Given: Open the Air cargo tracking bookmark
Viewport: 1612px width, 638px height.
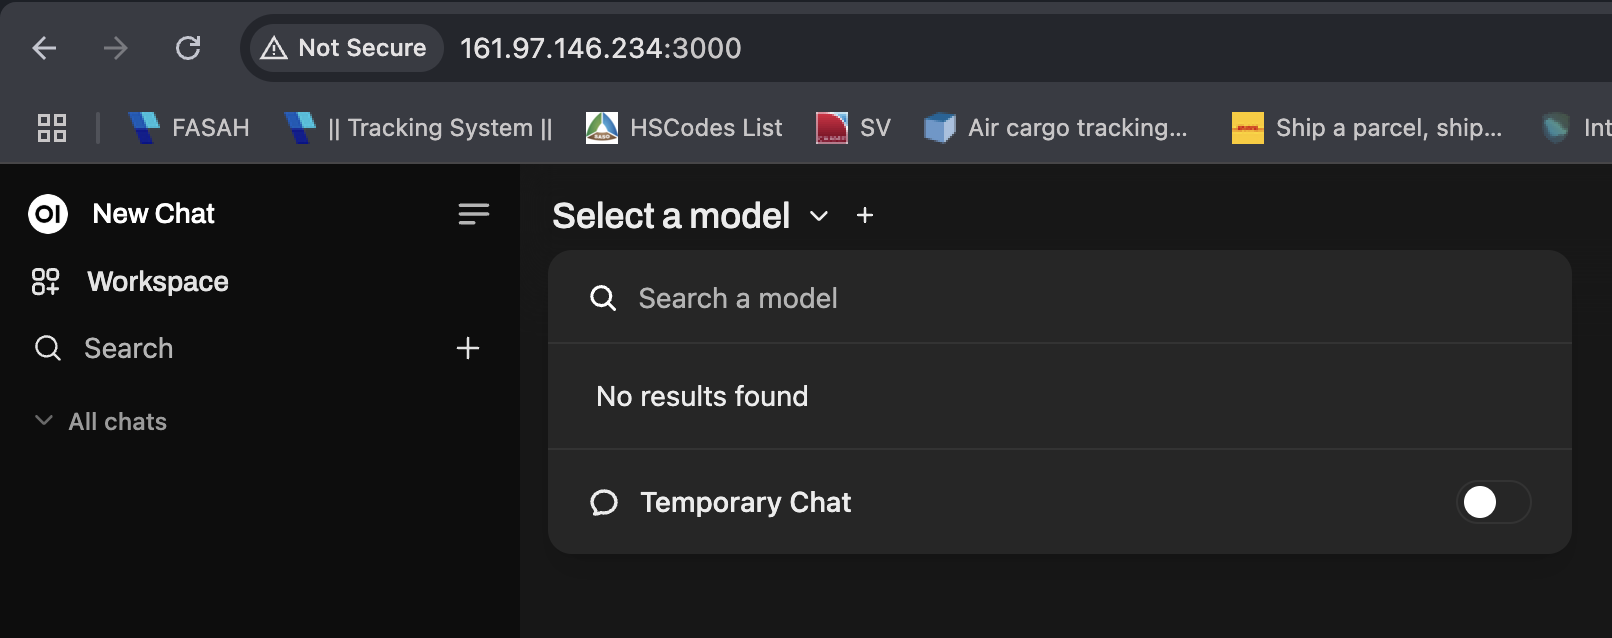Looking at the screenshot, I should click(x=1056, y=128).
